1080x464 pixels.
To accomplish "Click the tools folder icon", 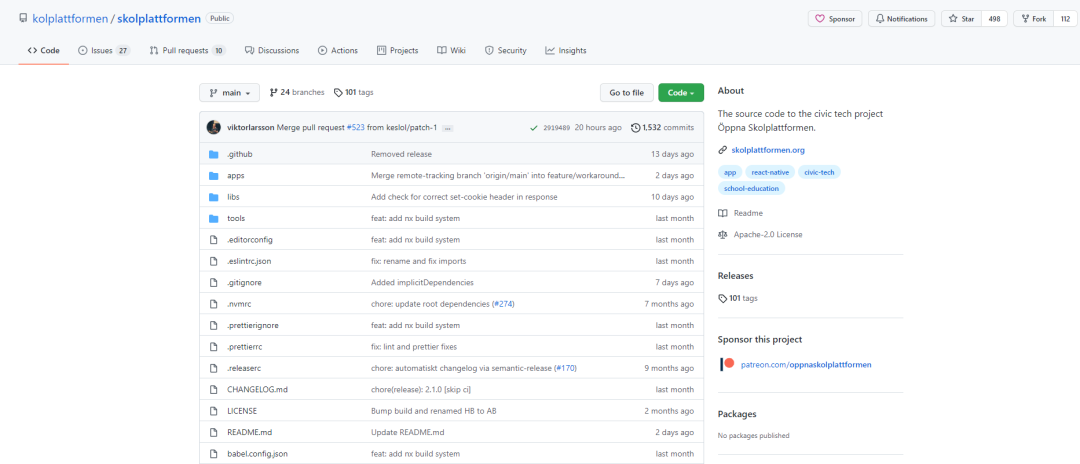I will pos(214,218).
